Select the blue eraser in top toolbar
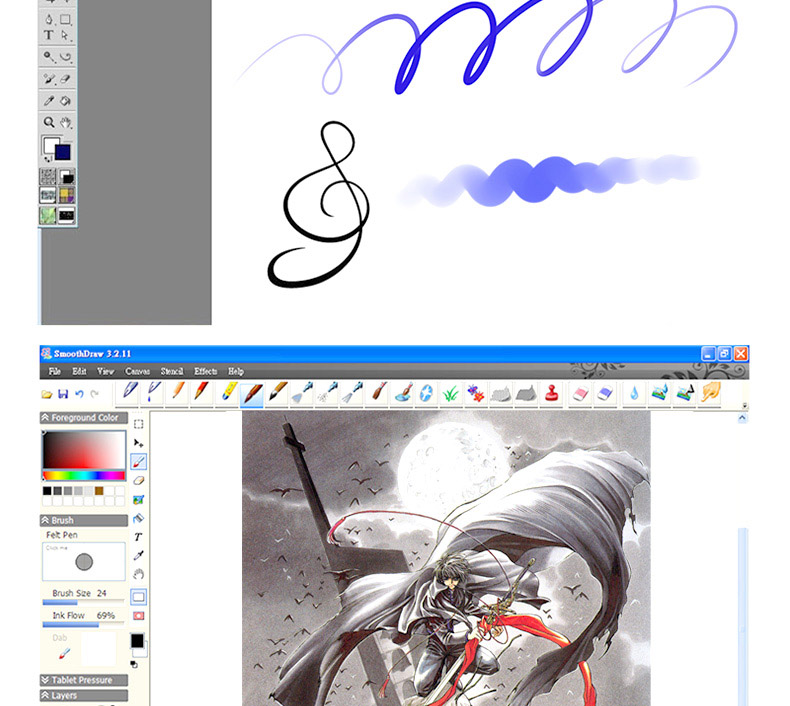This screenshot has width=790, height=706. click(604, 393)
